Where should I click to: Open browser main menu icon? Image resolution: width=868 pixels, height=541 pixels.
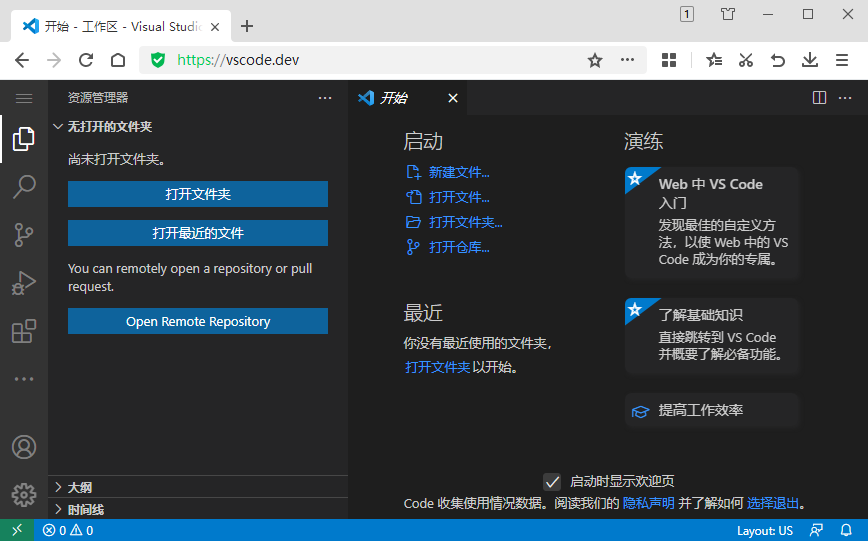point(842,60)
